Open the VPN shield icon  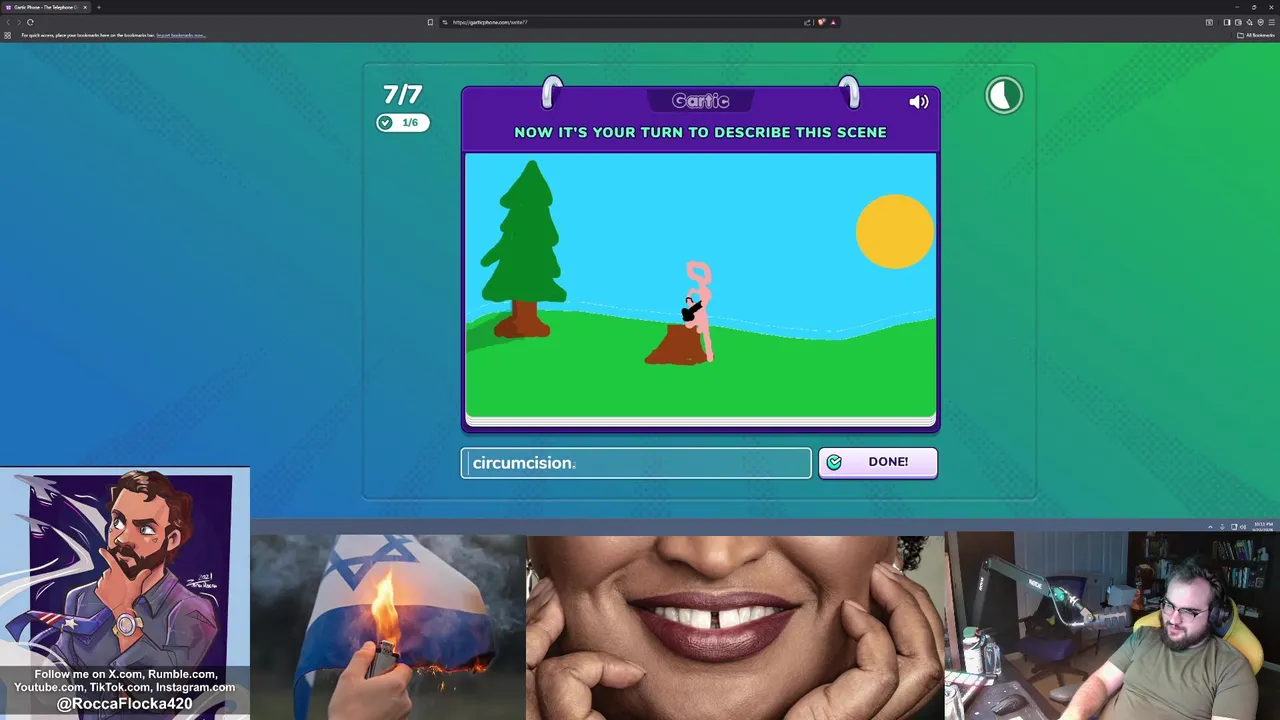(1260, 22)
